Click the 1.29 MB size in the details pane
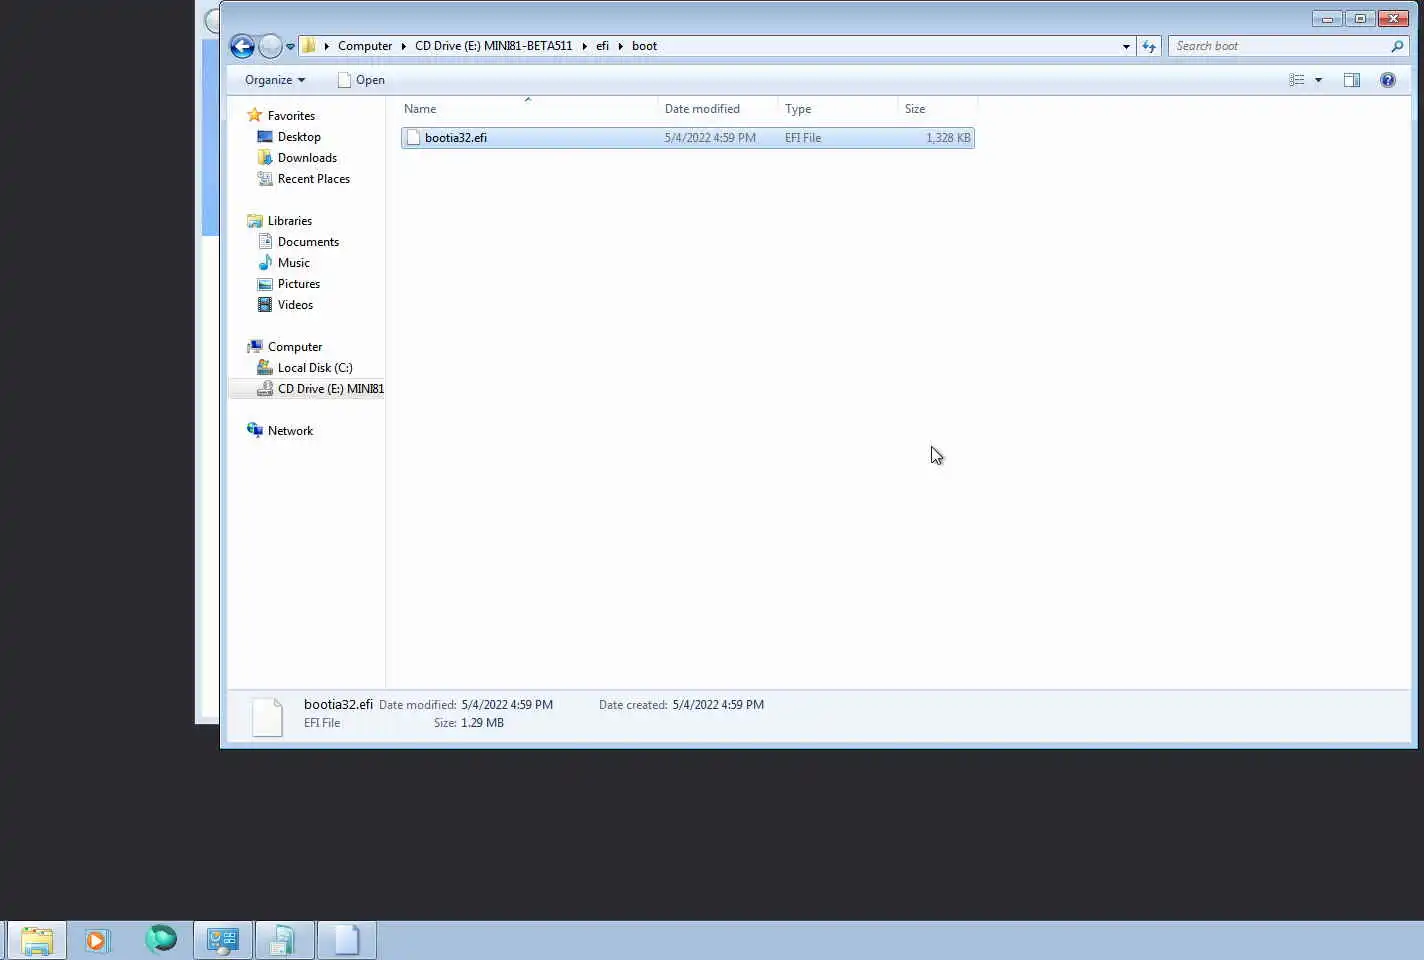Screen dimensions: 1424x960 coord(482,723)
